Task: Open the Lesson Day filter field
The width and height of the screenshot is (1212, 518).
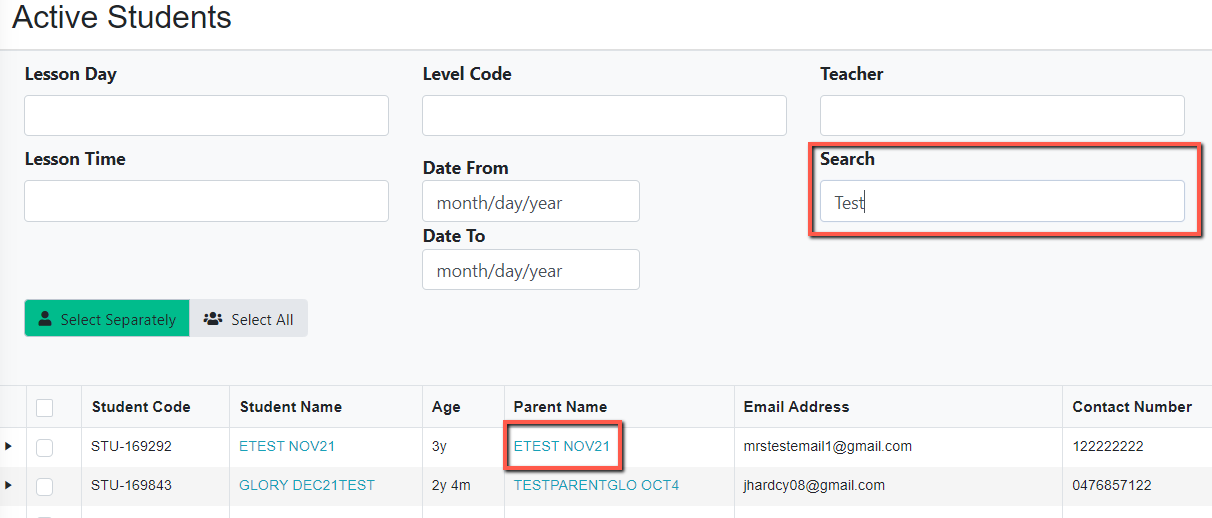Action: [x=206, y=116]
